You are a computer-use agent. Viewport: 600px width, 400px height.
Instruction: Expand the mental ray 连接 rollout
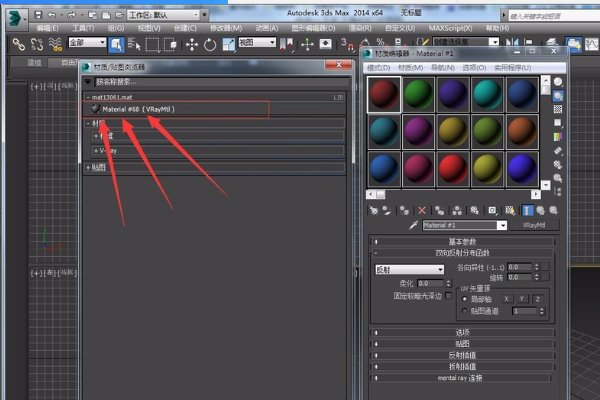(x=462, y=378)
